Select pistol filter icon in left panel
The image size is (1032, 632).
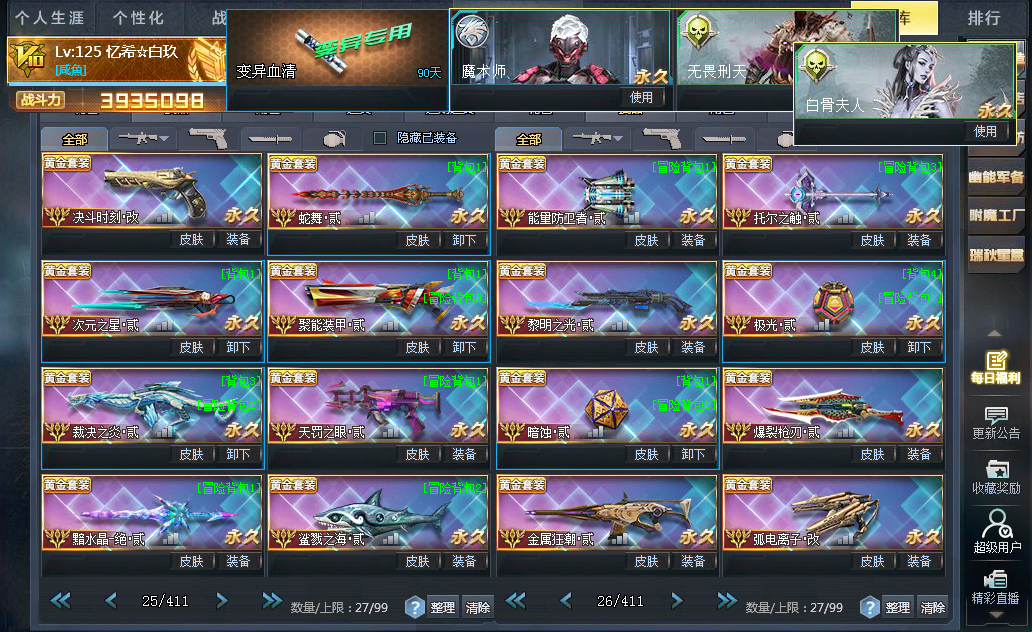coord(208,139)
